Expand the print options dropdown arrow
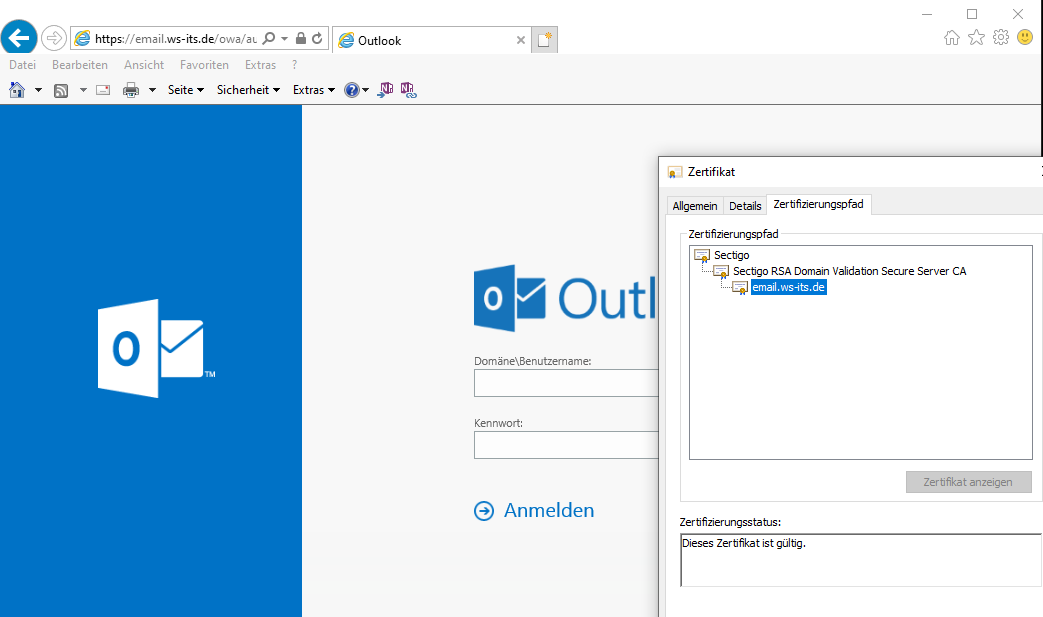The width and height of the screenshot is (1043, 617). point(152,90)
